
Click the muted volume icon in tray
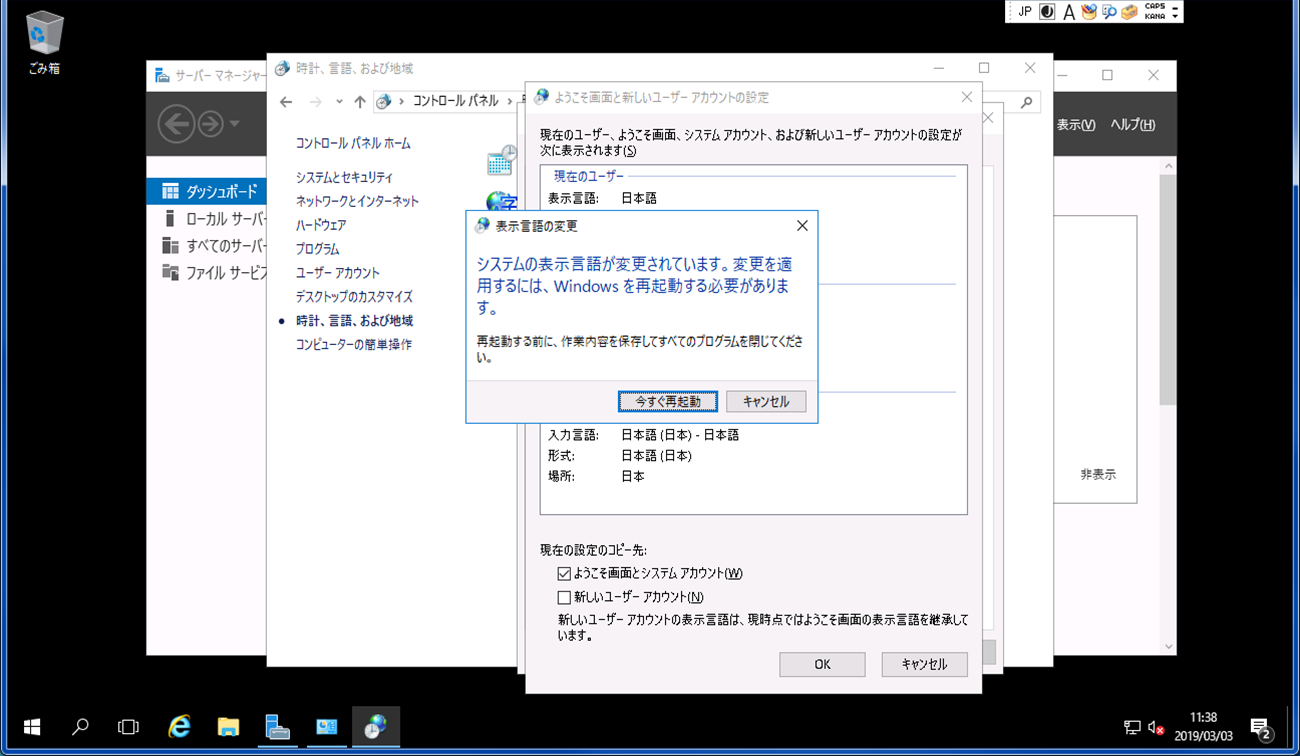click(x=1155, y=727)
